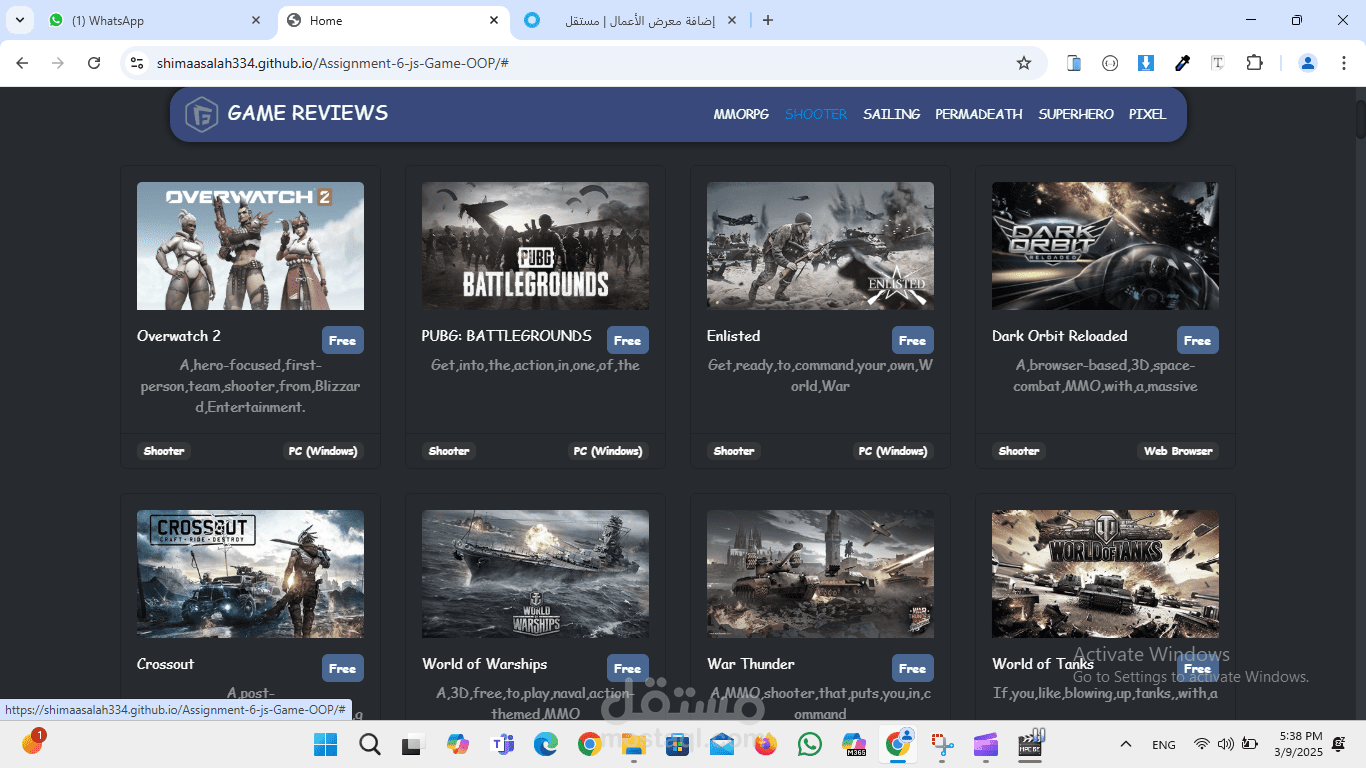Open the World of Tanks thumbnail
The image size is (1366, 768).
click(1105, 574)
